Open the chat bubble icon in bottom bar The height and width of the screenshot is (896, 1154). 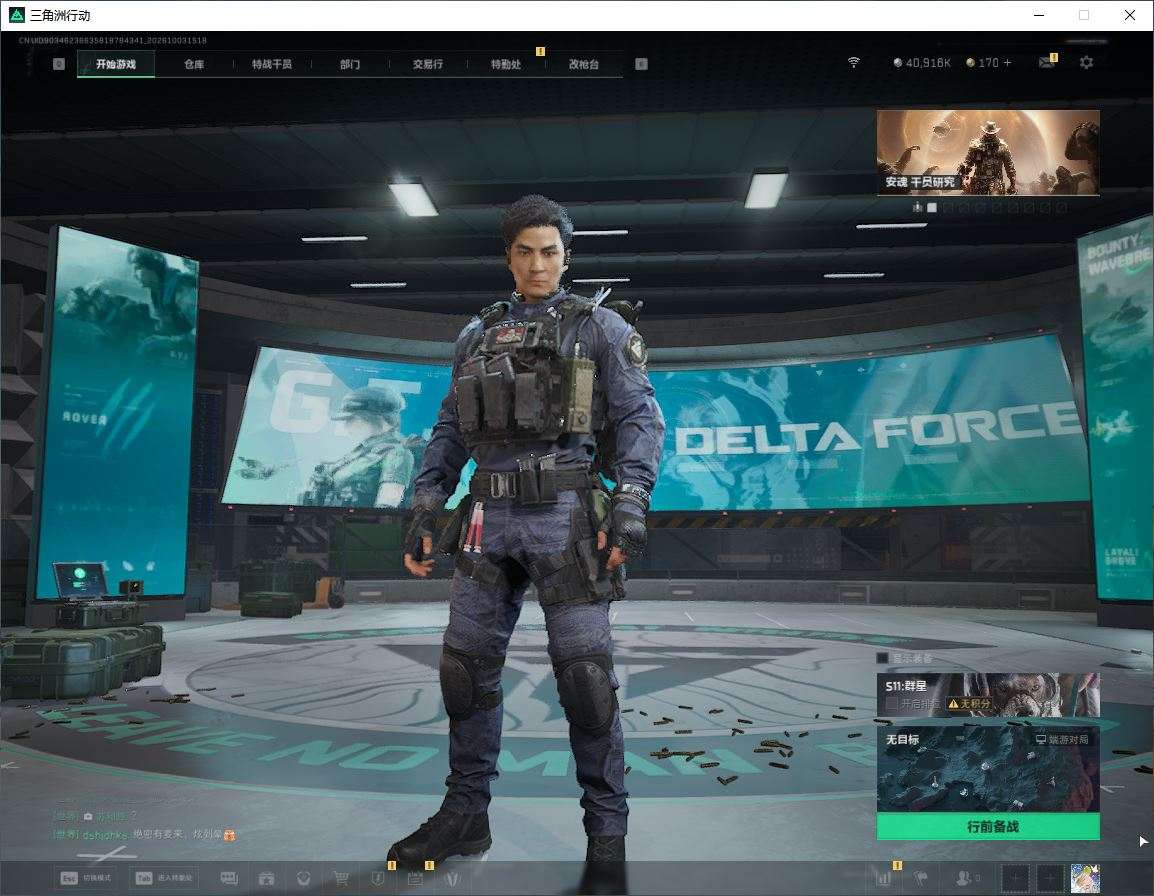click(229, 878)
